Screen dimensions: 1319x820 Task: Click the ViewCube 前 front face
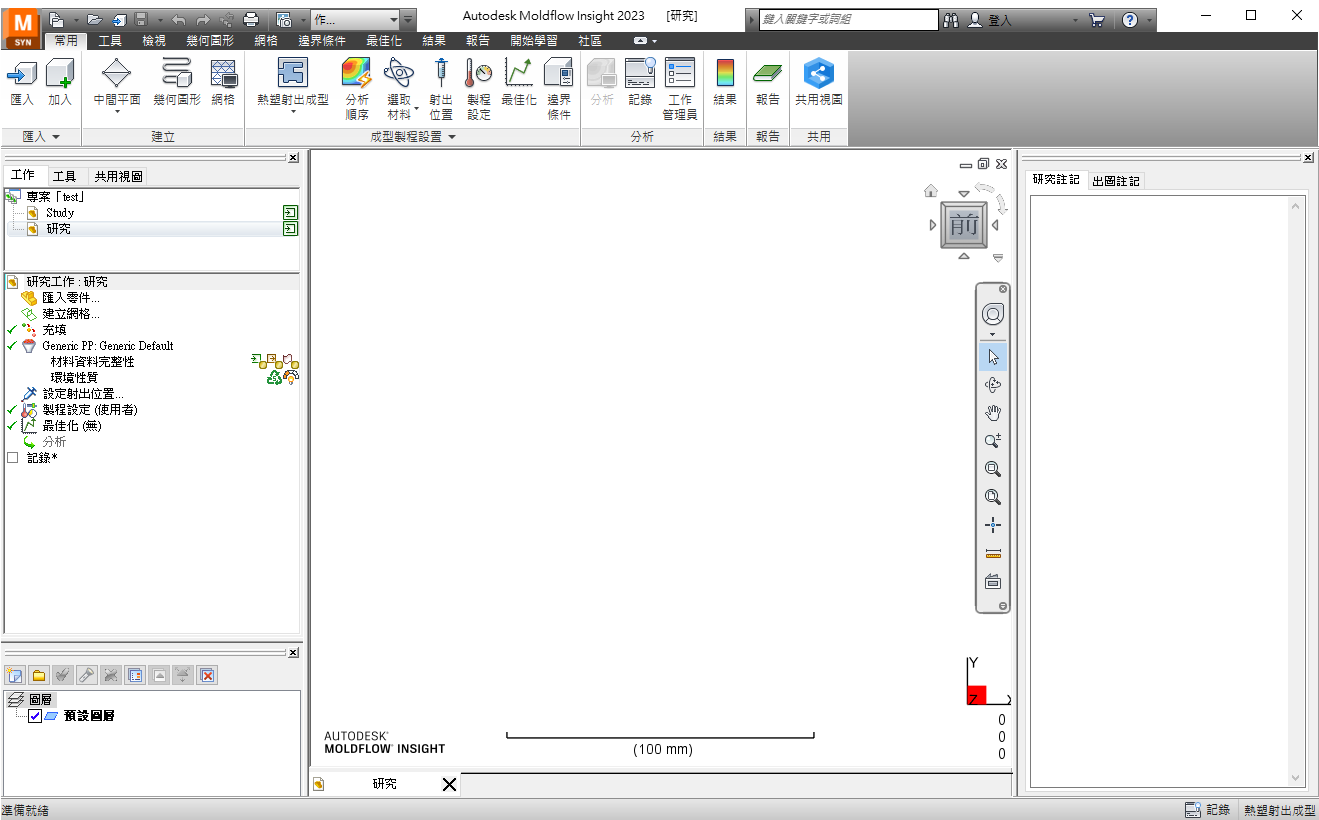click(964, 225)
